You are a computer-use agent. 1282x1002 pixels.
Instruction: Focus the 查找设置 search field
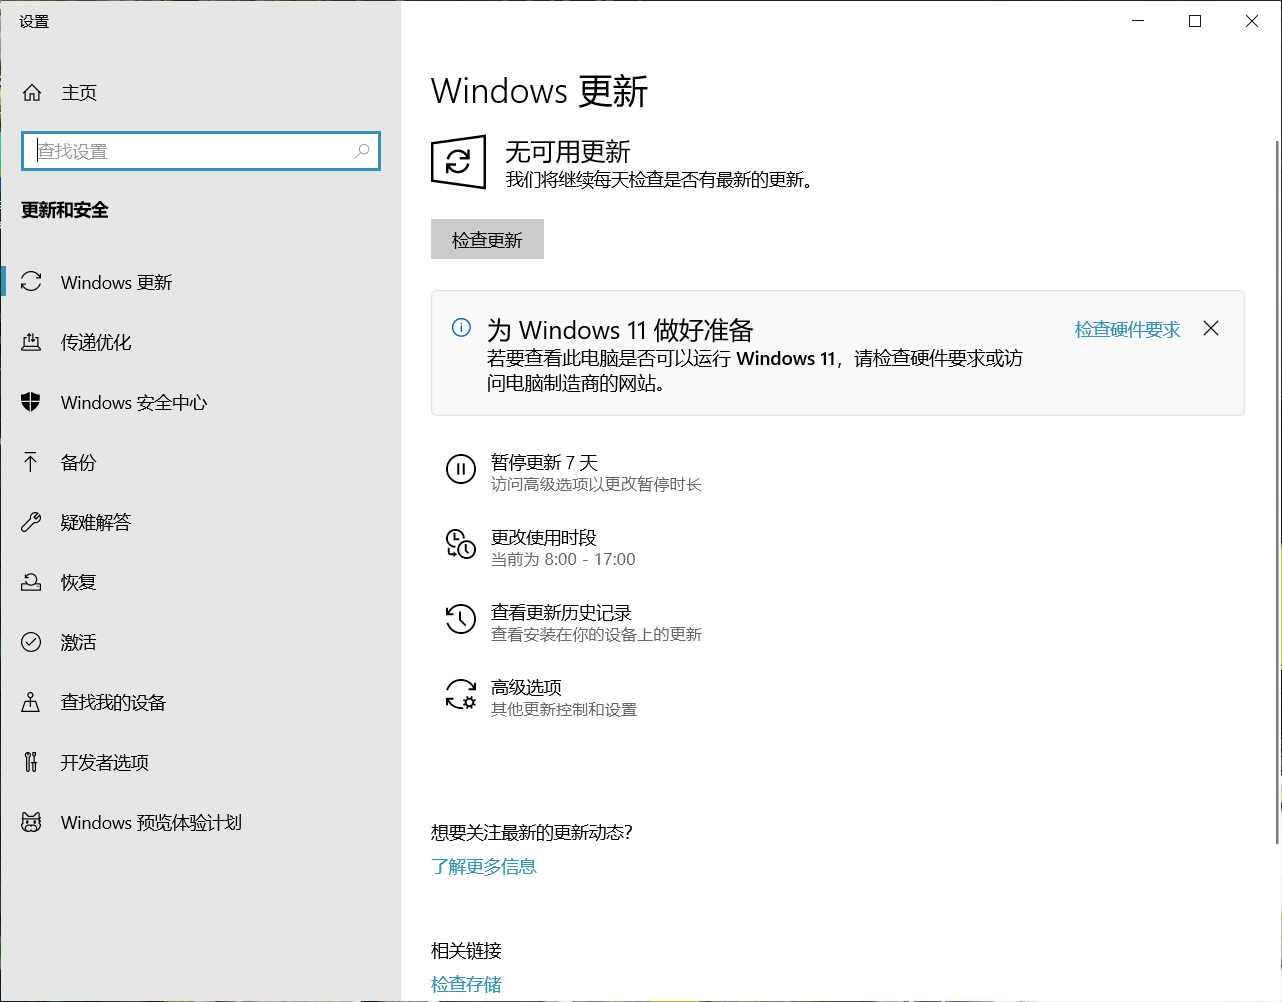pos(201,151)
